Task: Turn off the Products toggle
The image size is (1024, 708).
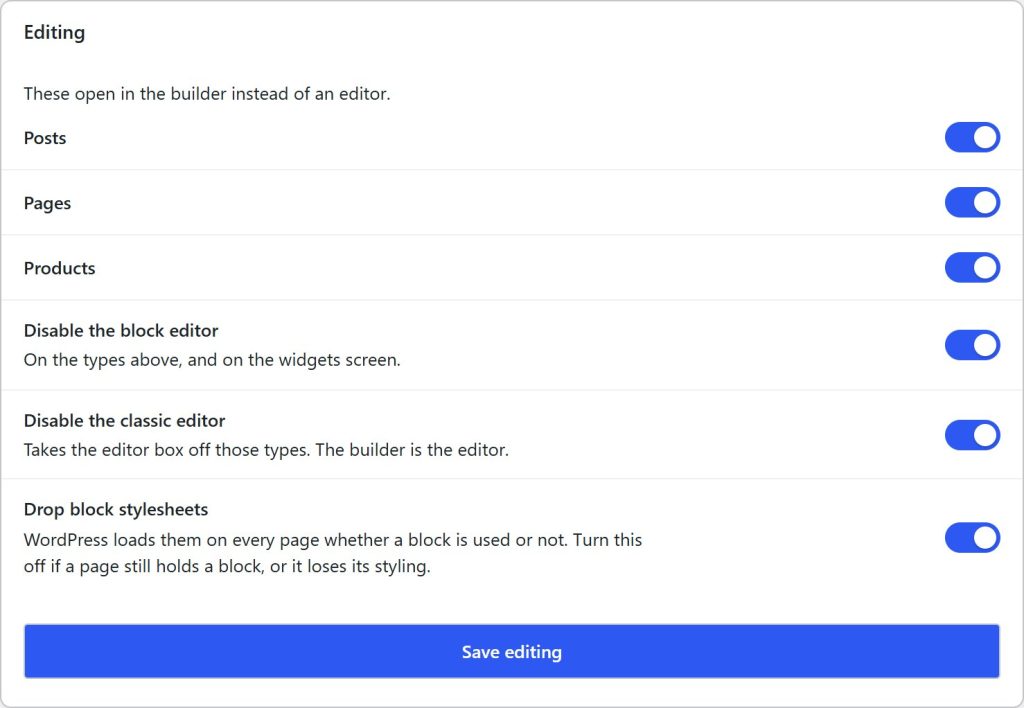Action: tap(972, 268)
